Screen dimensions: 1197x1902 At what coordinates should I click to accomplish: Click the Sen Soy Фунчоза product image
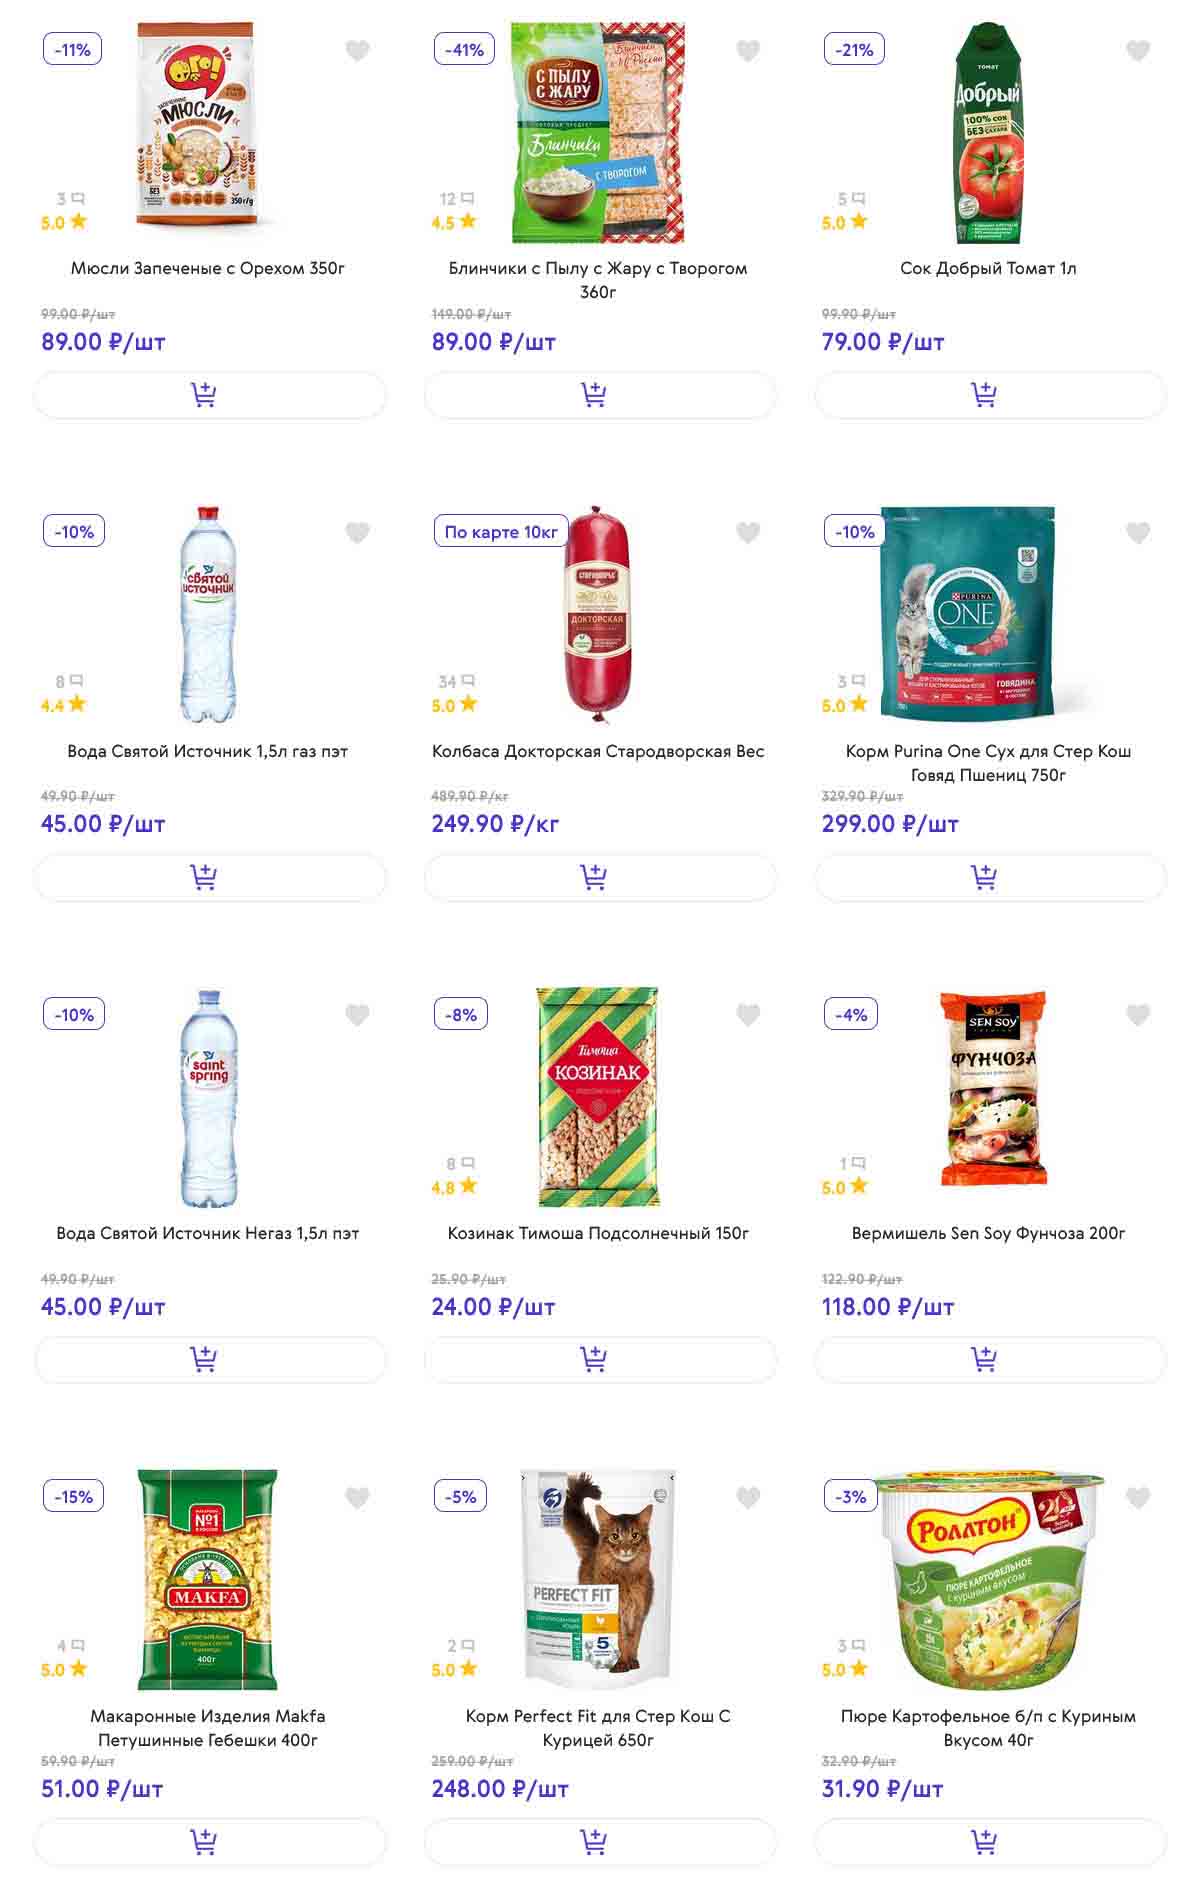993,1088
